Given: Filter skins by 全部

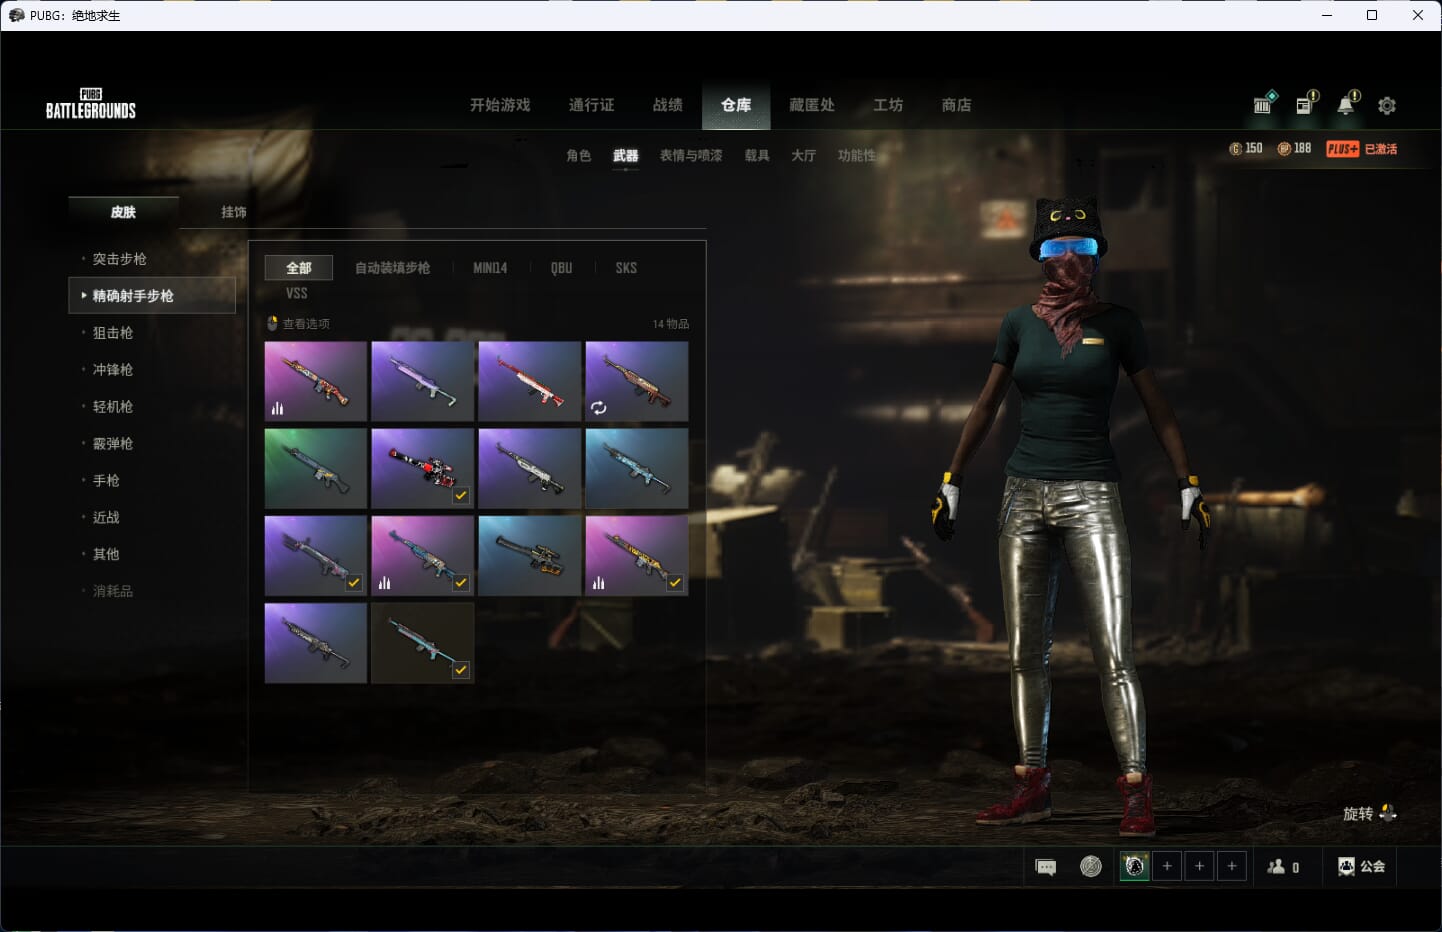Looking at the screenshot, I should [x=299, y=268].
